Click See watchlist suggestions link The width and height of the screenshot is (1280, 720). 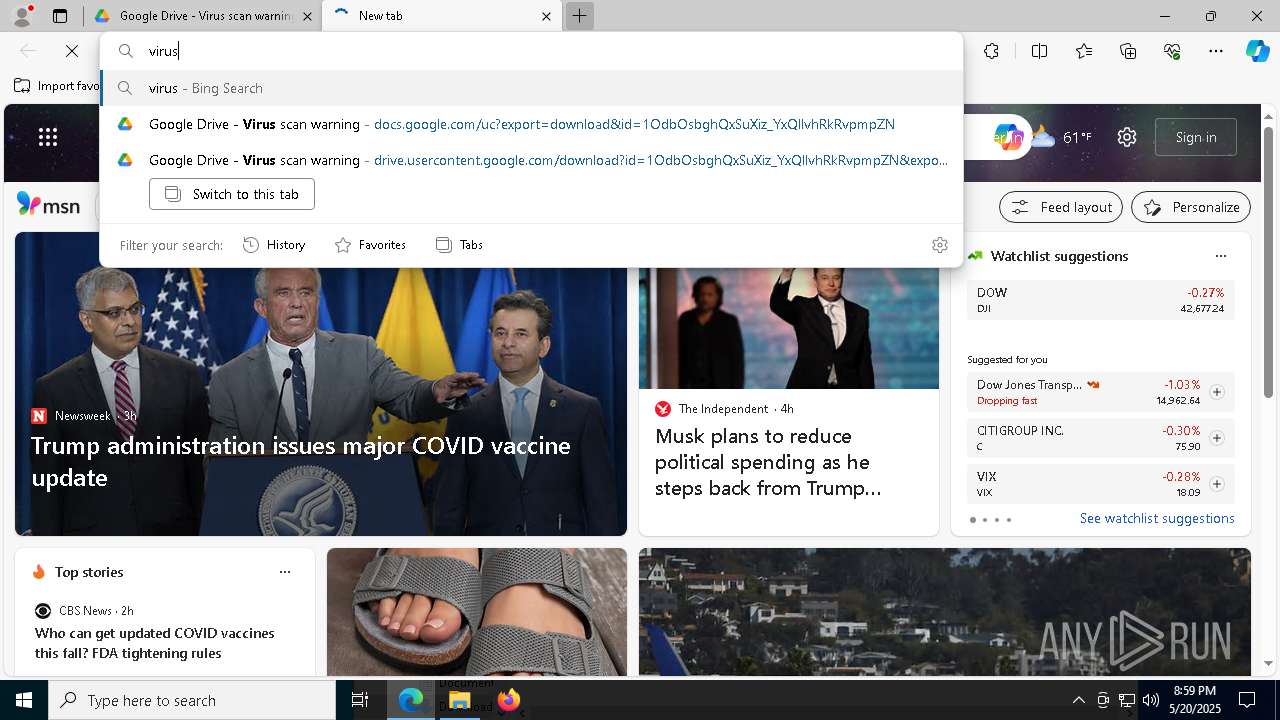[x=1157, y=518]
